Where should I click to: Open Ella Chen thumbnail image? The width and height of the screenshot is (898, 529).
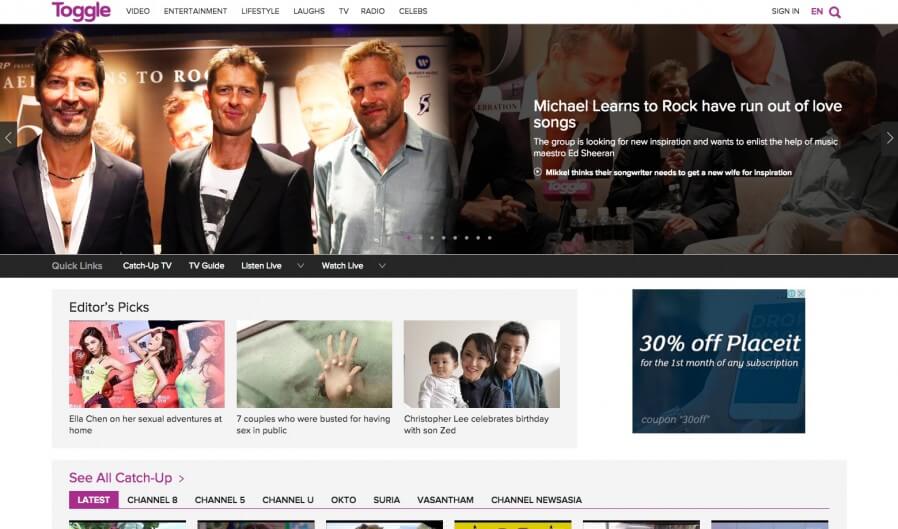(x=147, y=364)
